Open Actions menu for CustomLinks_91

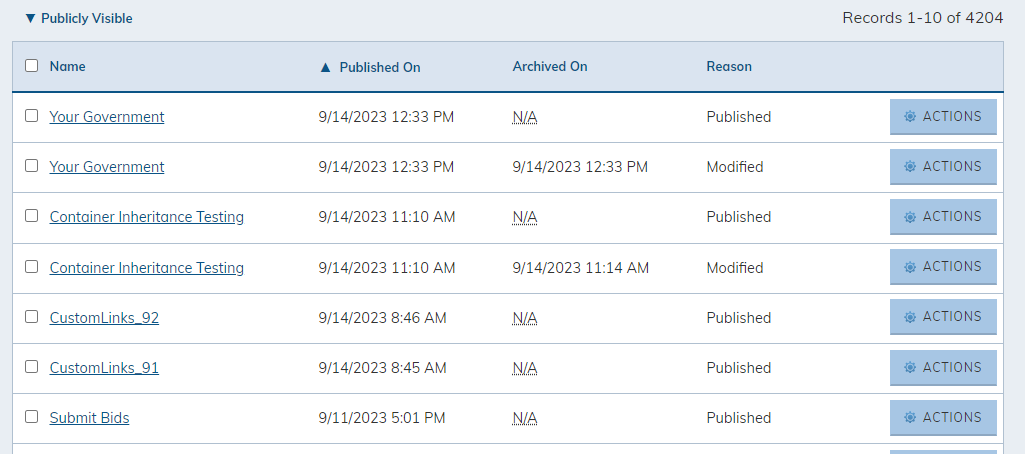(943, 368)
